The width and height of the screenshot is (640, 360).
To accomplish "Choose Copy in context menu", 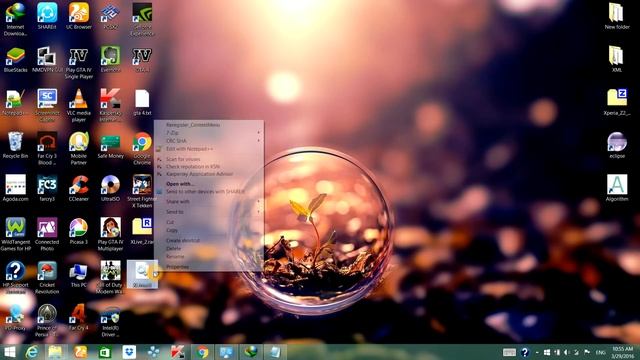I will 209,230.
